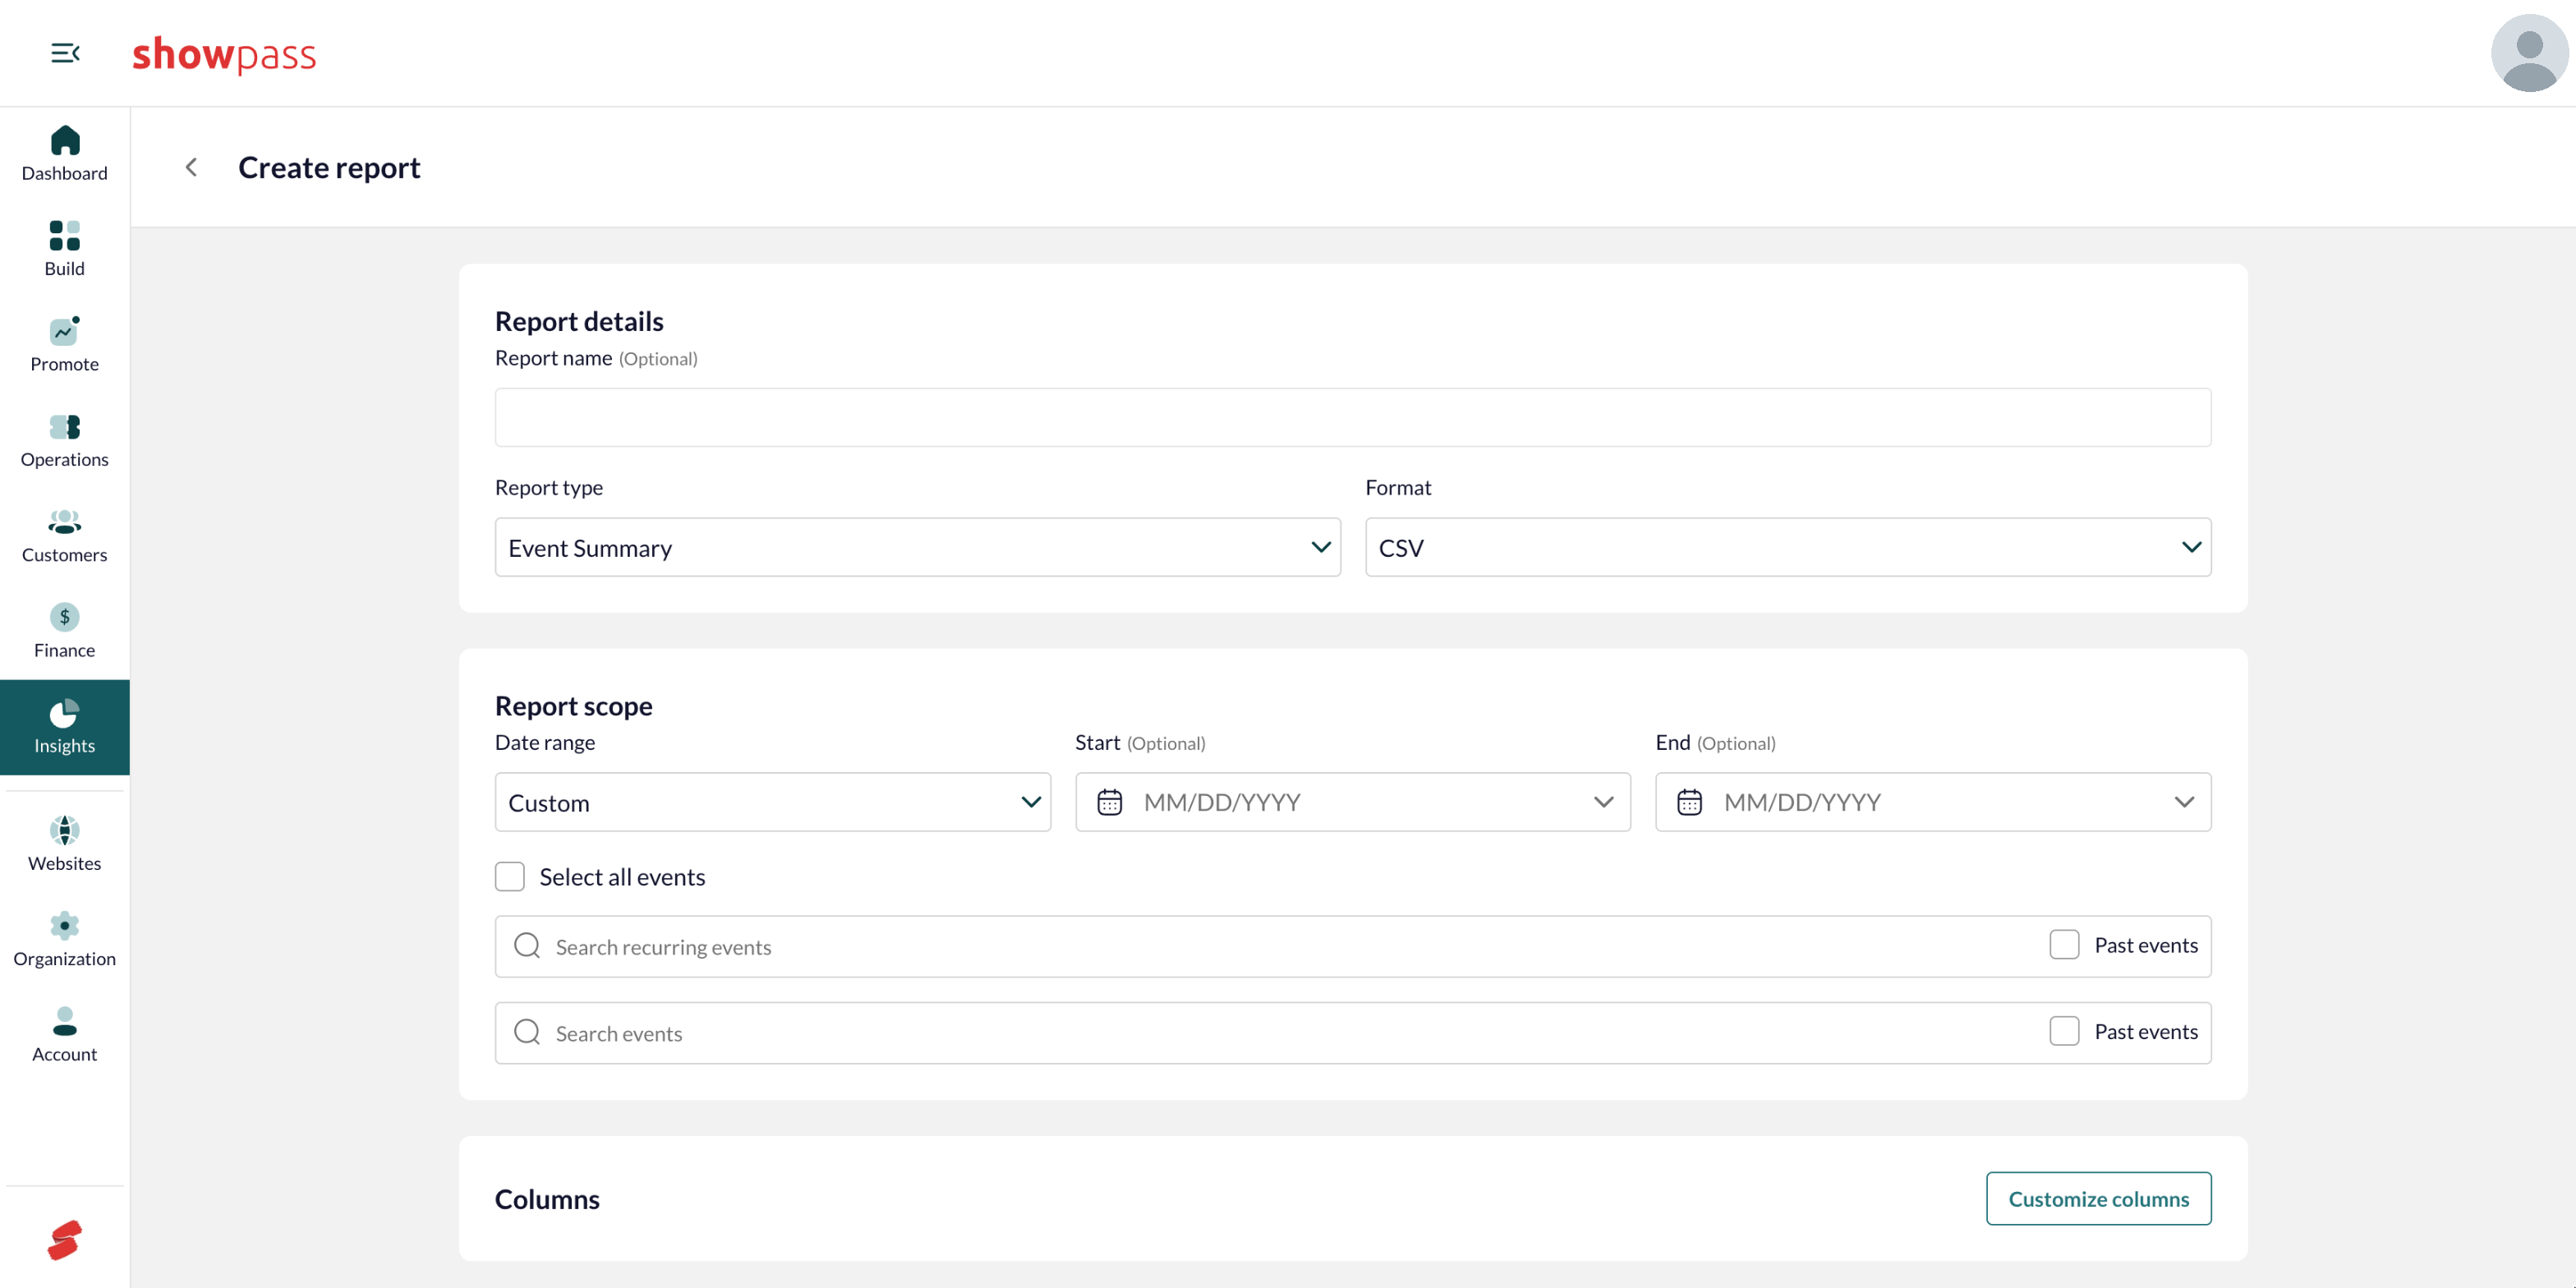The image size is (2576, 1288).
Task: Focus the Report name input field
Action: [1352, 417]
